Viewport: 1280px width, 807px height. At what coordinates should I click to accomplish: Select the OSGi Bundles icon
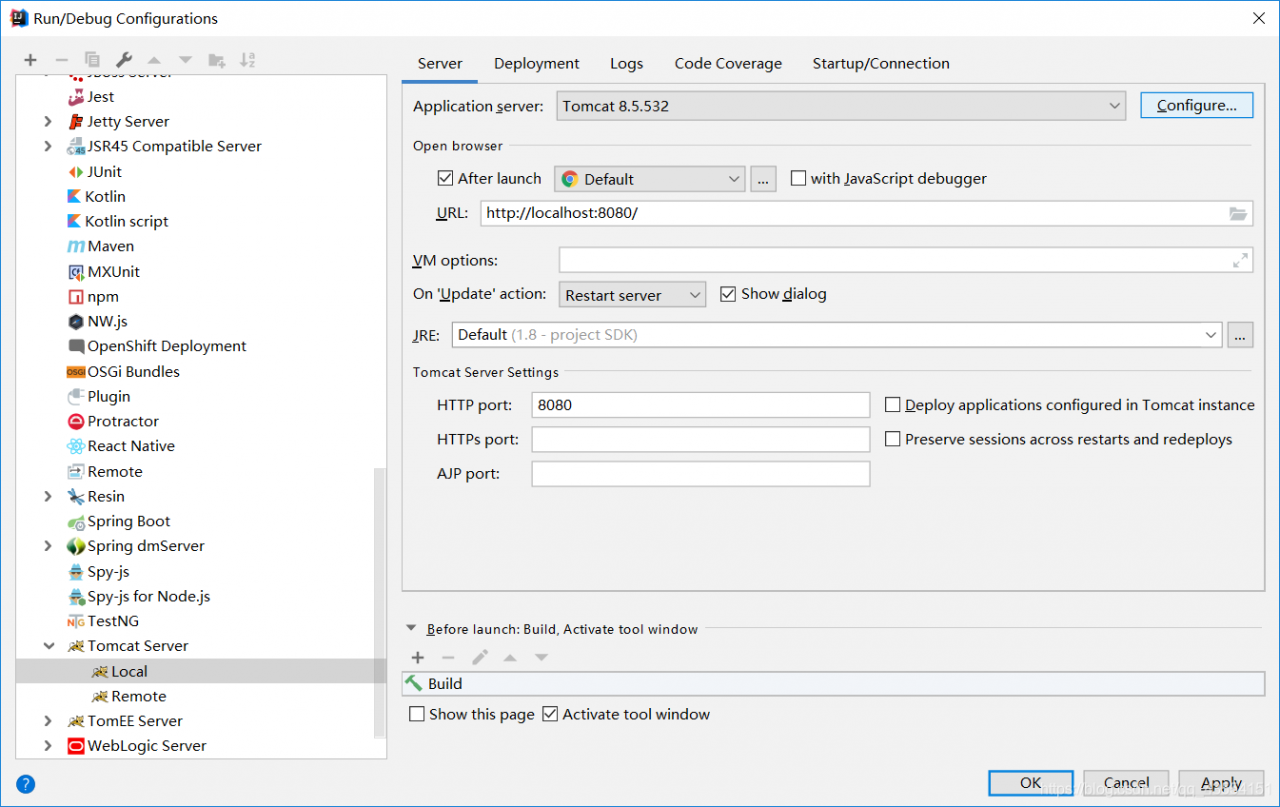point(76,372)
